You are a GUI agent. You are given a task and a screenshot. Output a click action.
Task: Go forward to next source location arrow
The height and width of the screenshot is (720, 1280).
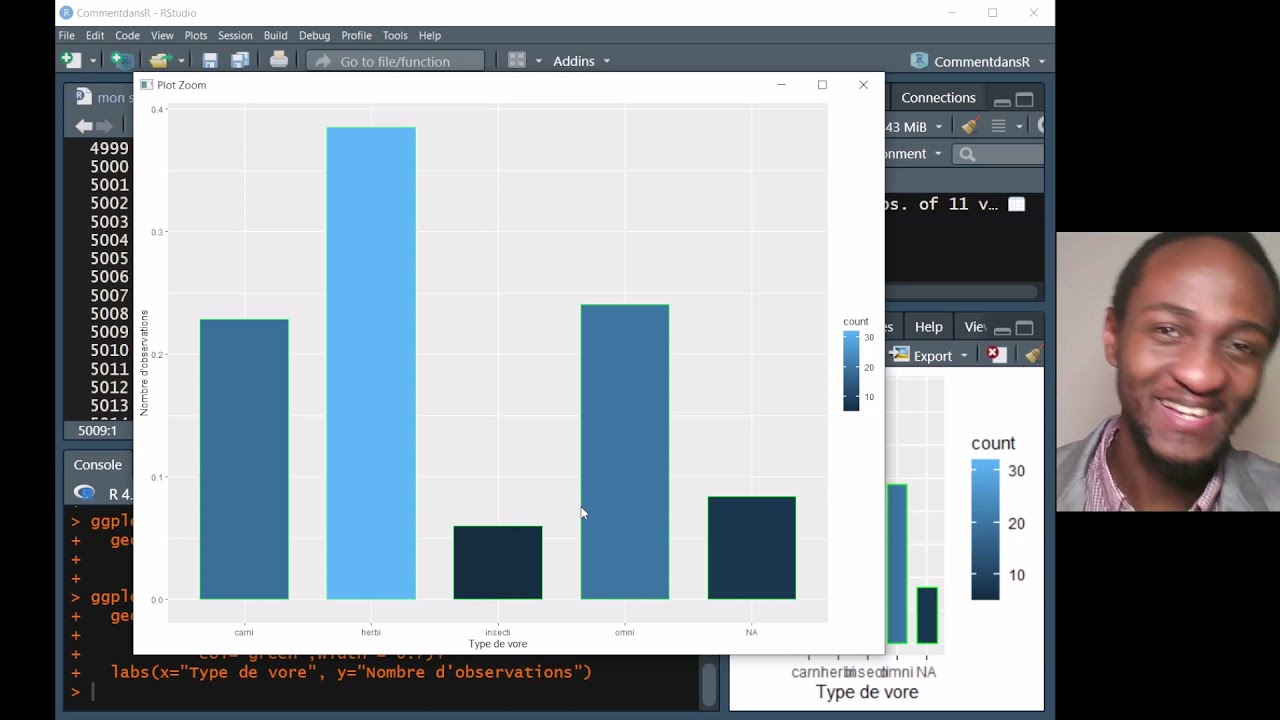coord(104,126)
